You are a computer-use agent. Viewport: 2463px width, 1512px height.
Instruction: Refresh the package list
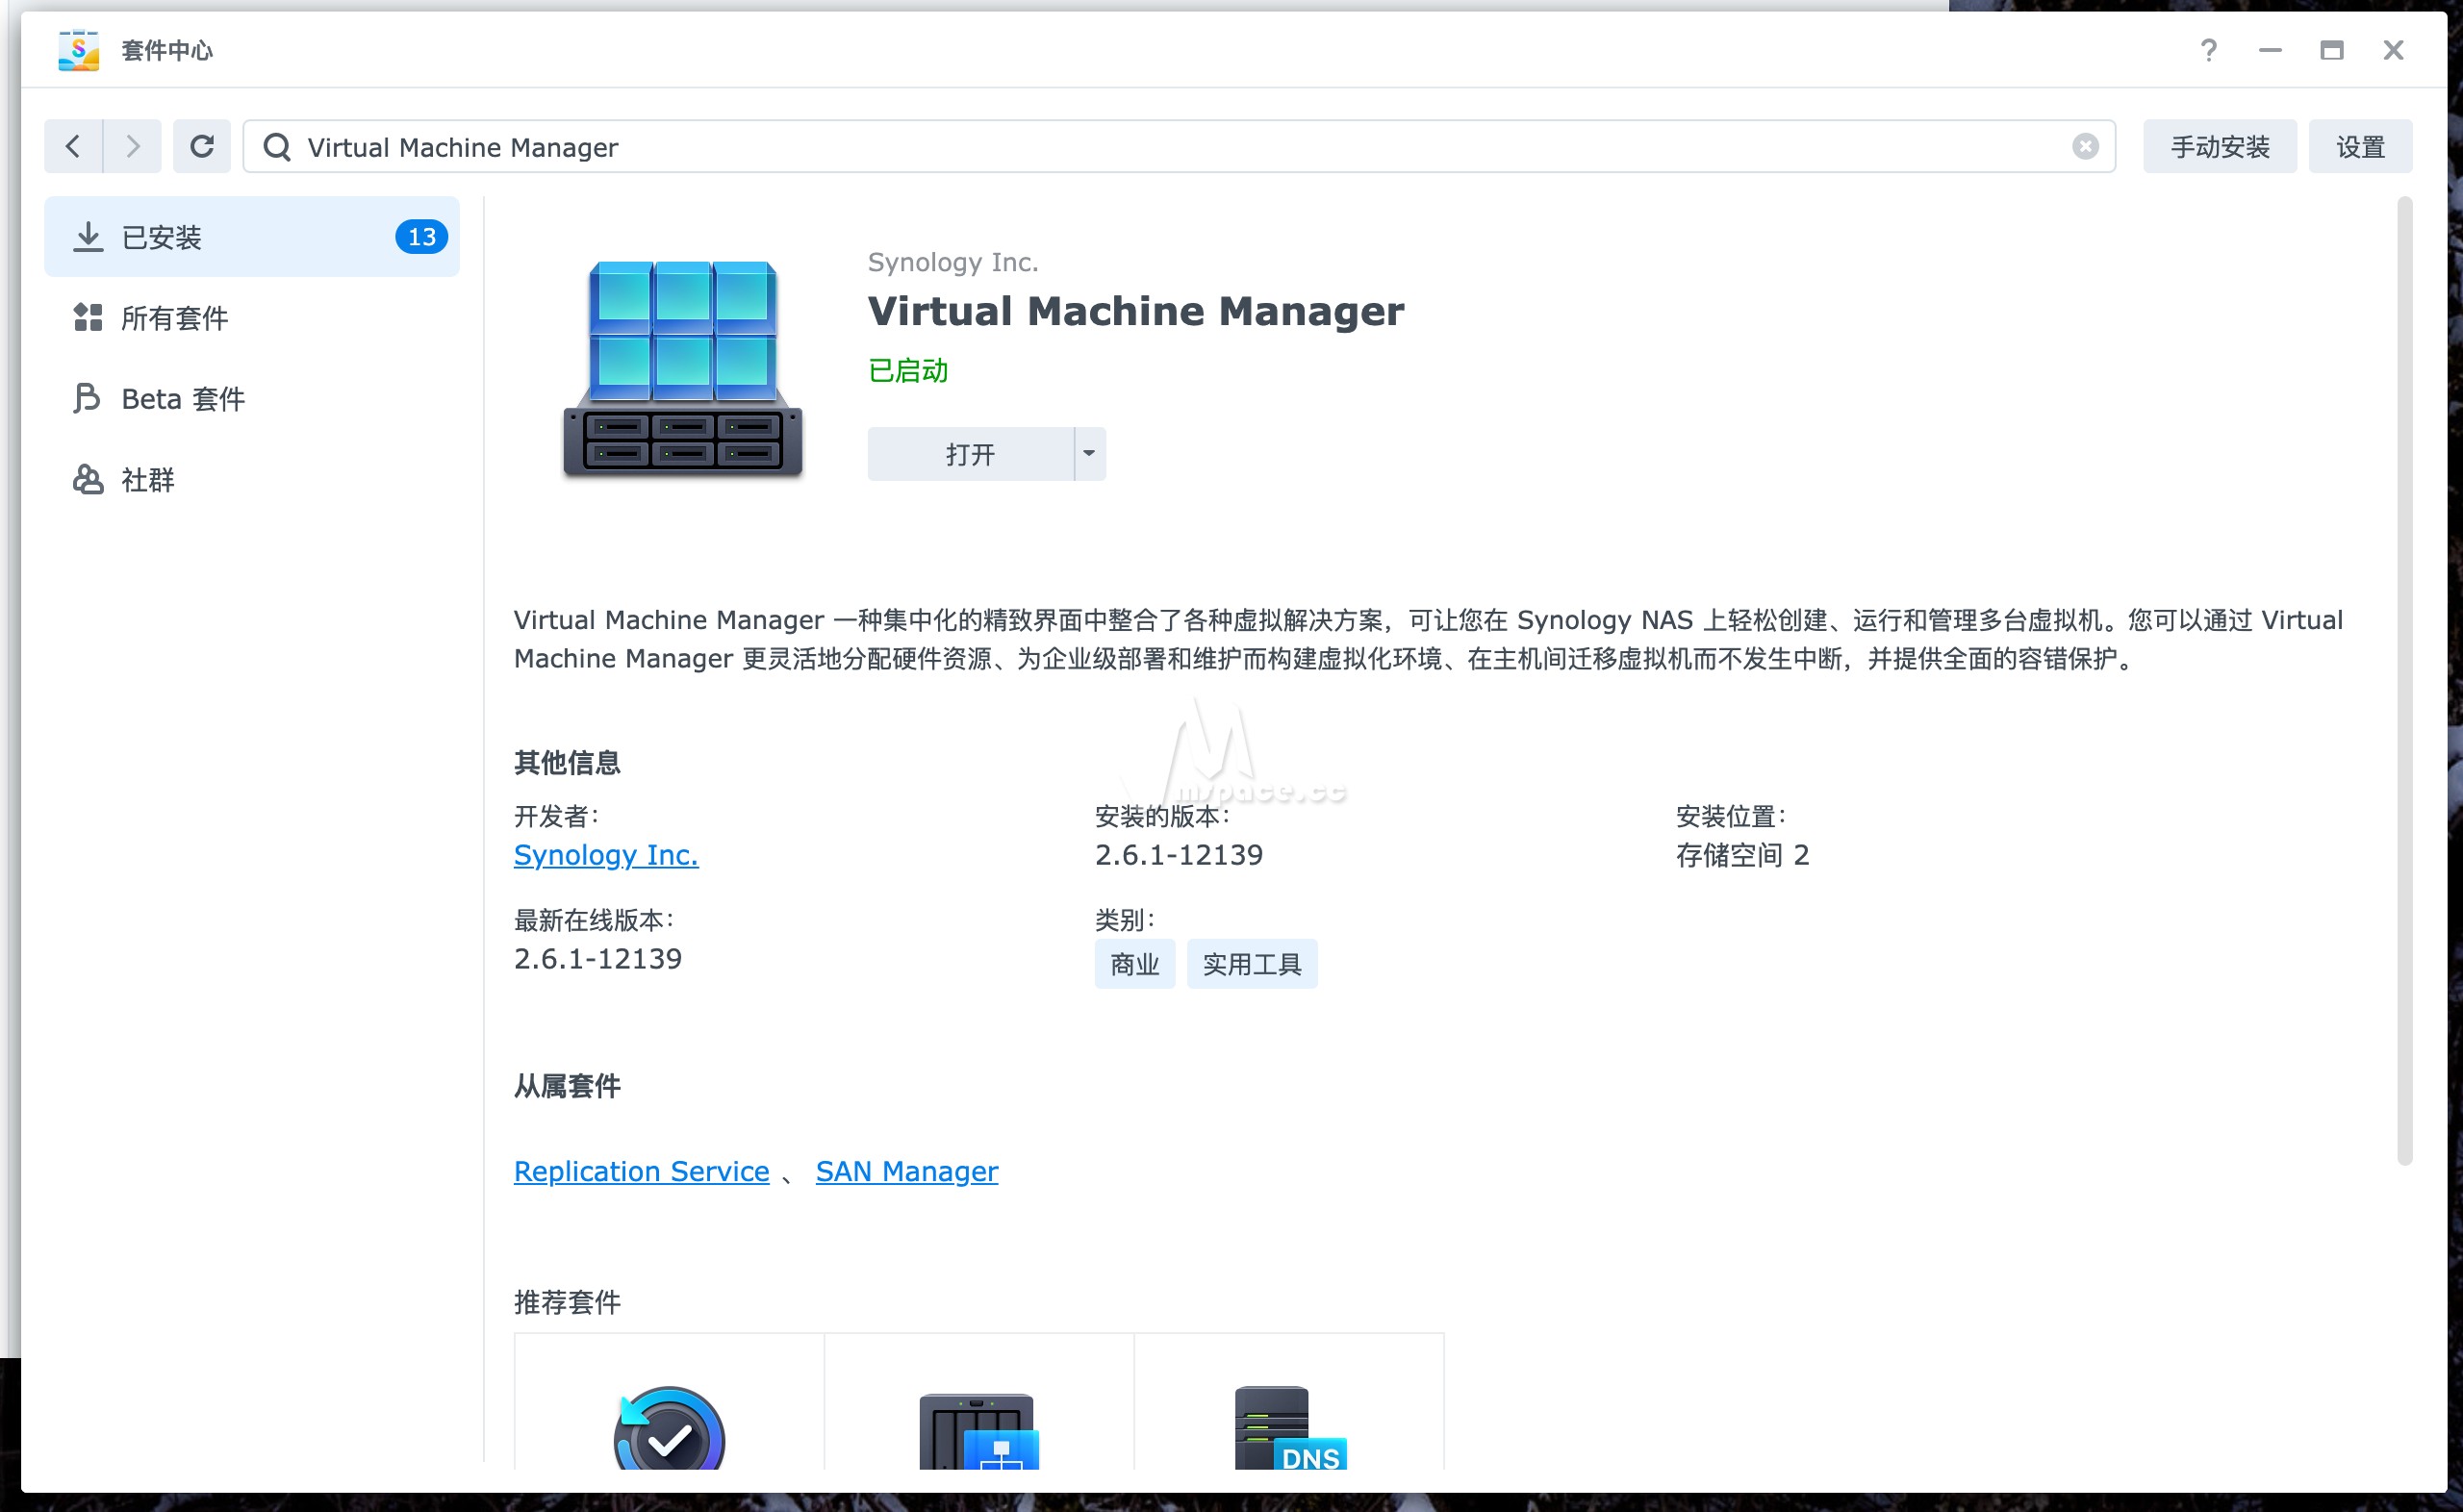202,146
